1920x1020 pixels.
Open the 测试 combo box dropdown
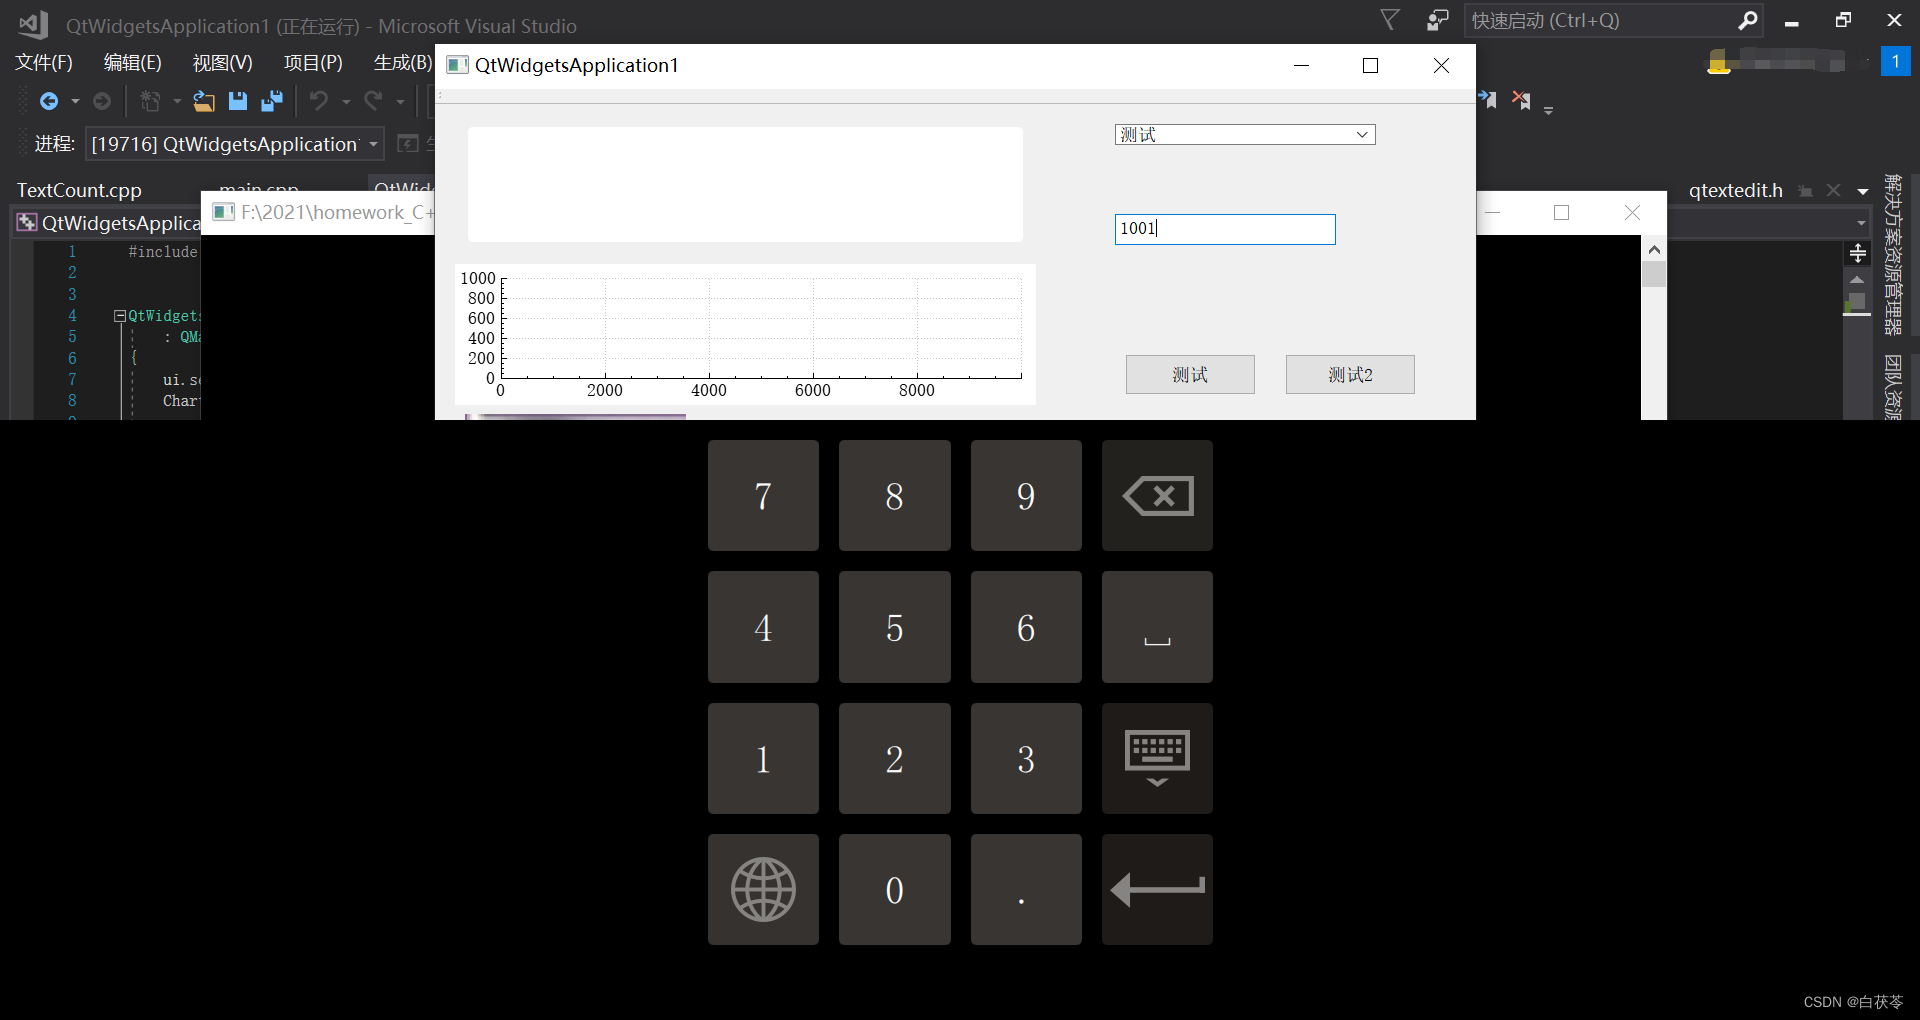(1362, 134)
